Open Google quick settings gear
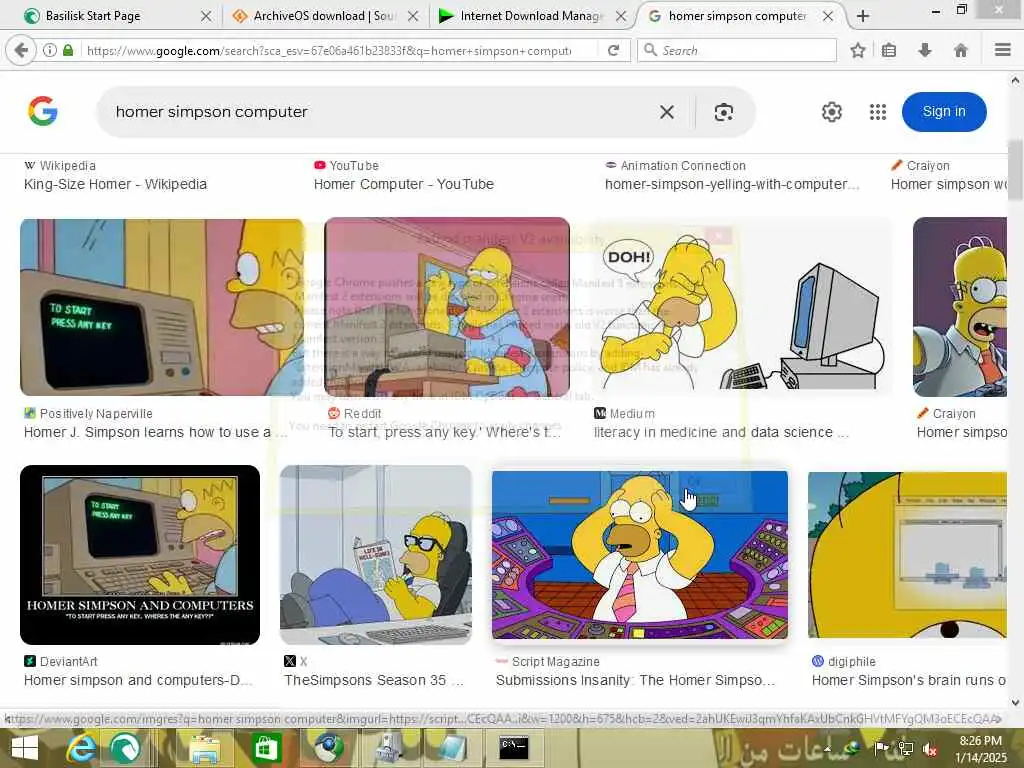Image resolution: width=1024 pixels, height=768 pixels. click(831, 112)
